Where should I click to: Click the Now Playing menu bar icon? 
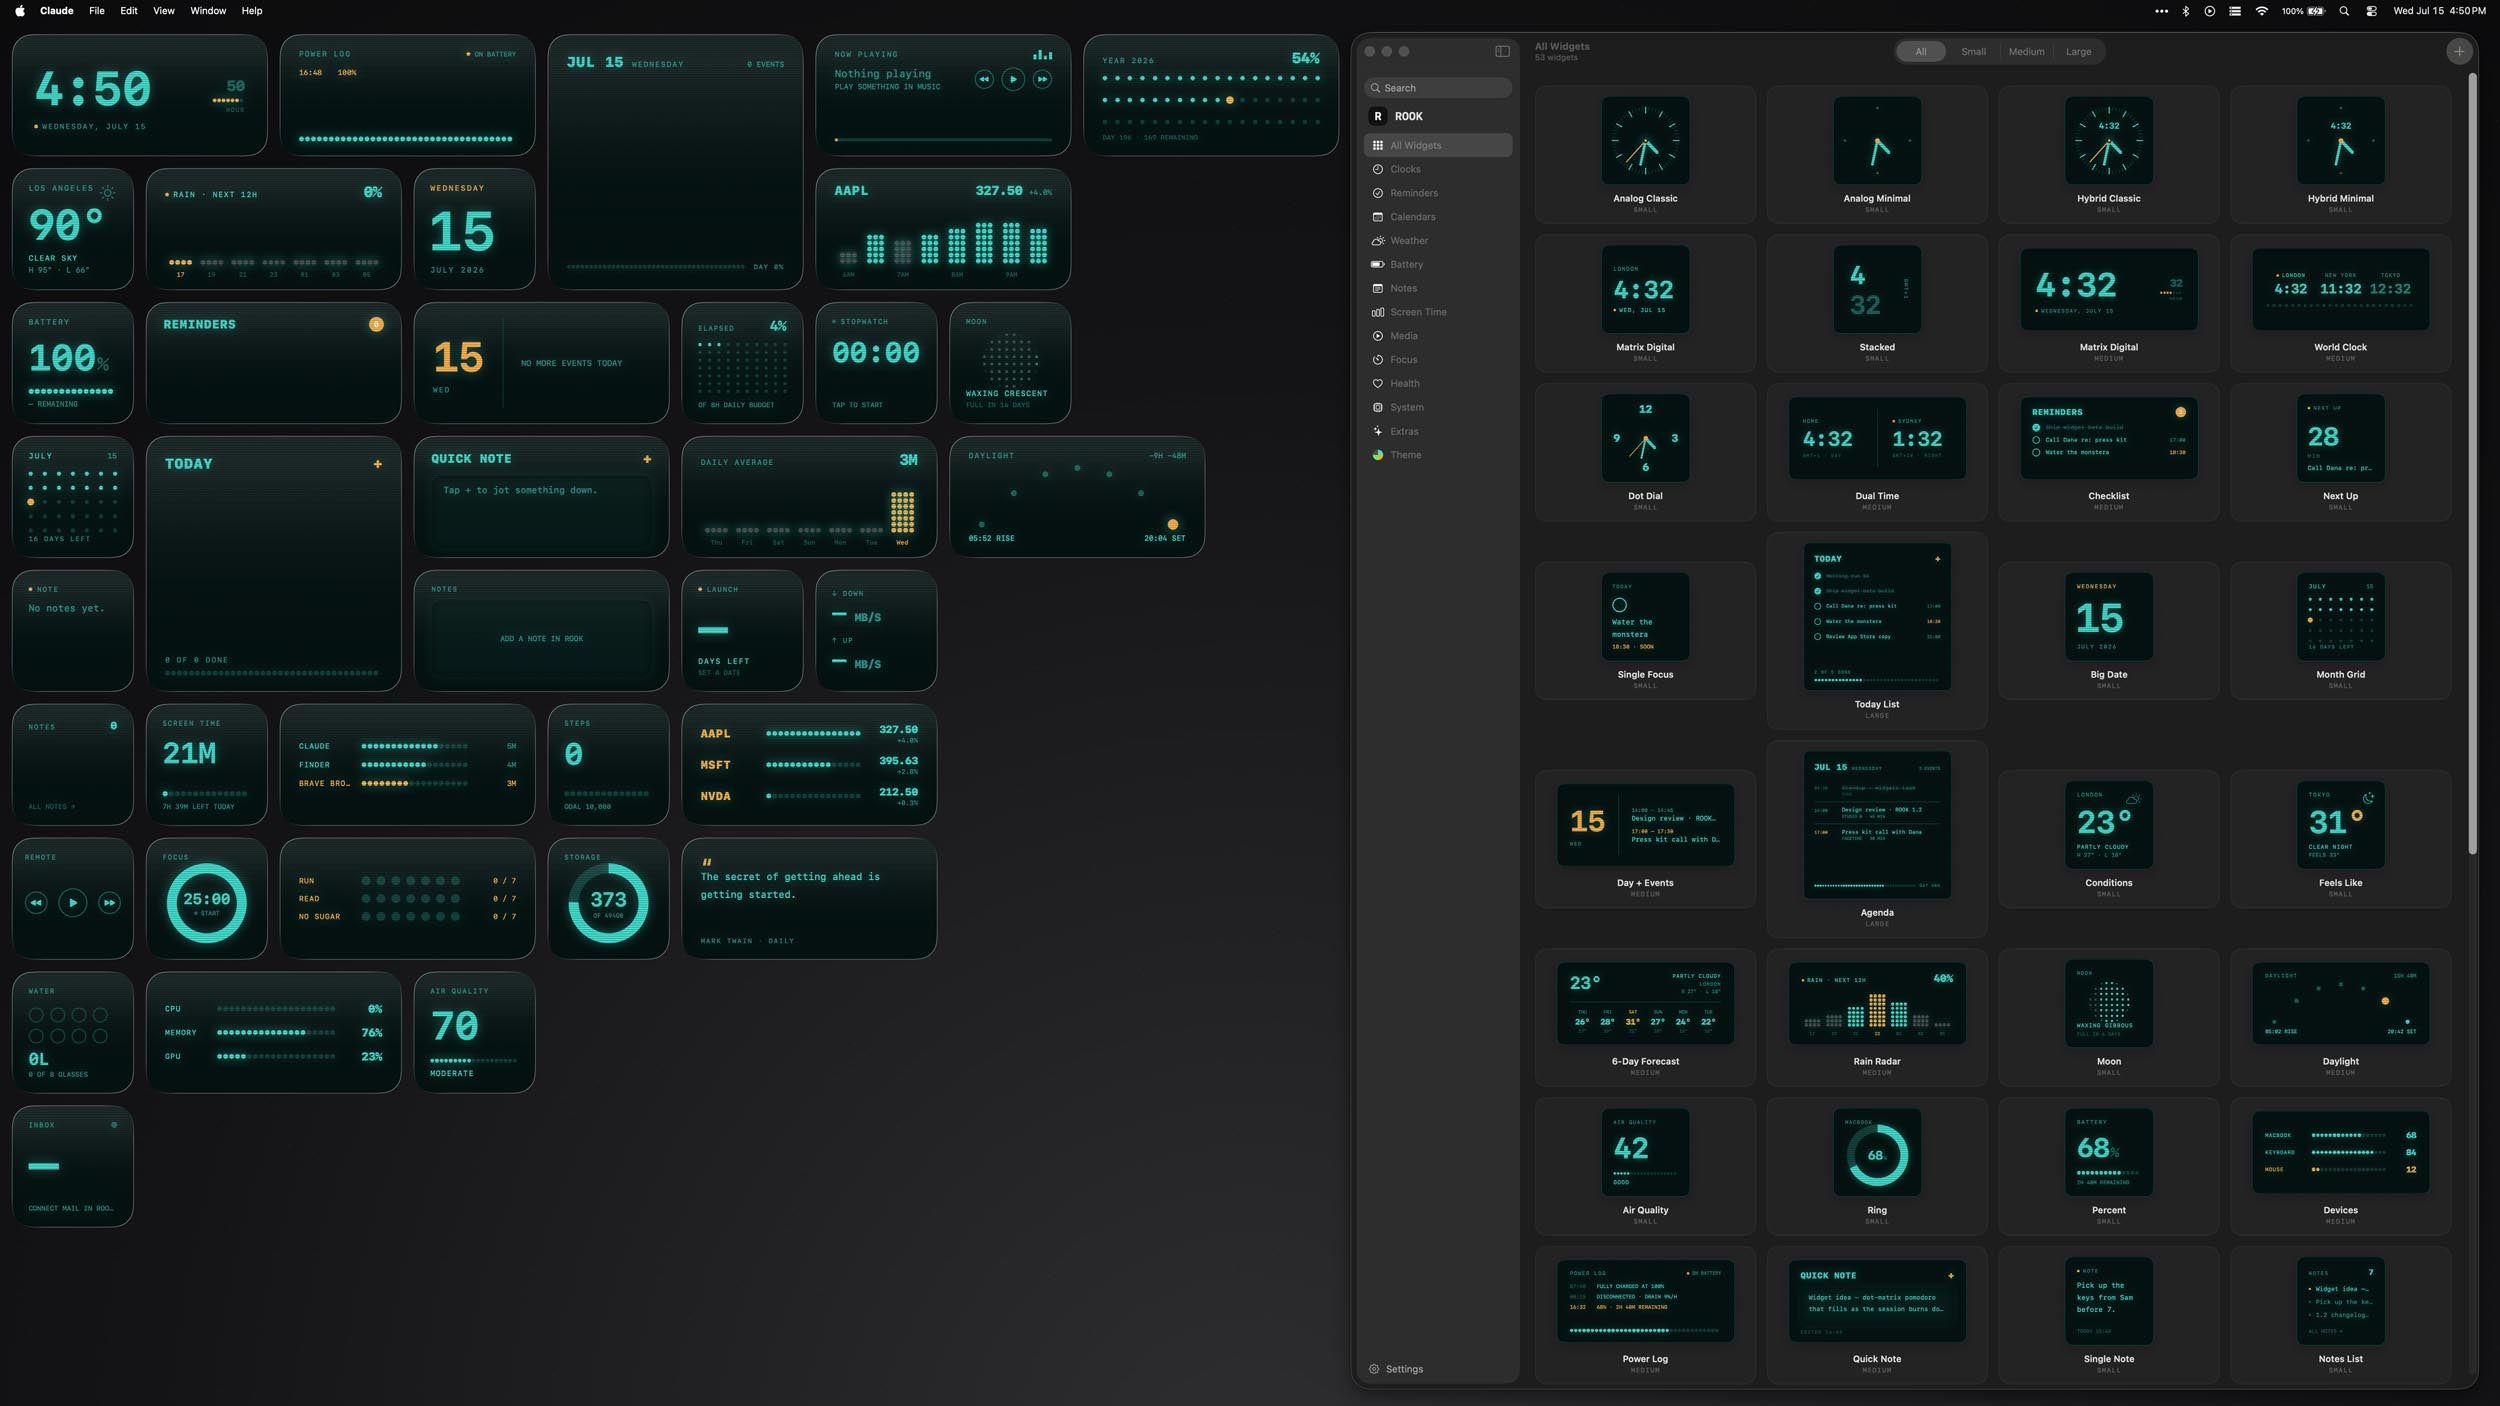2209,11
